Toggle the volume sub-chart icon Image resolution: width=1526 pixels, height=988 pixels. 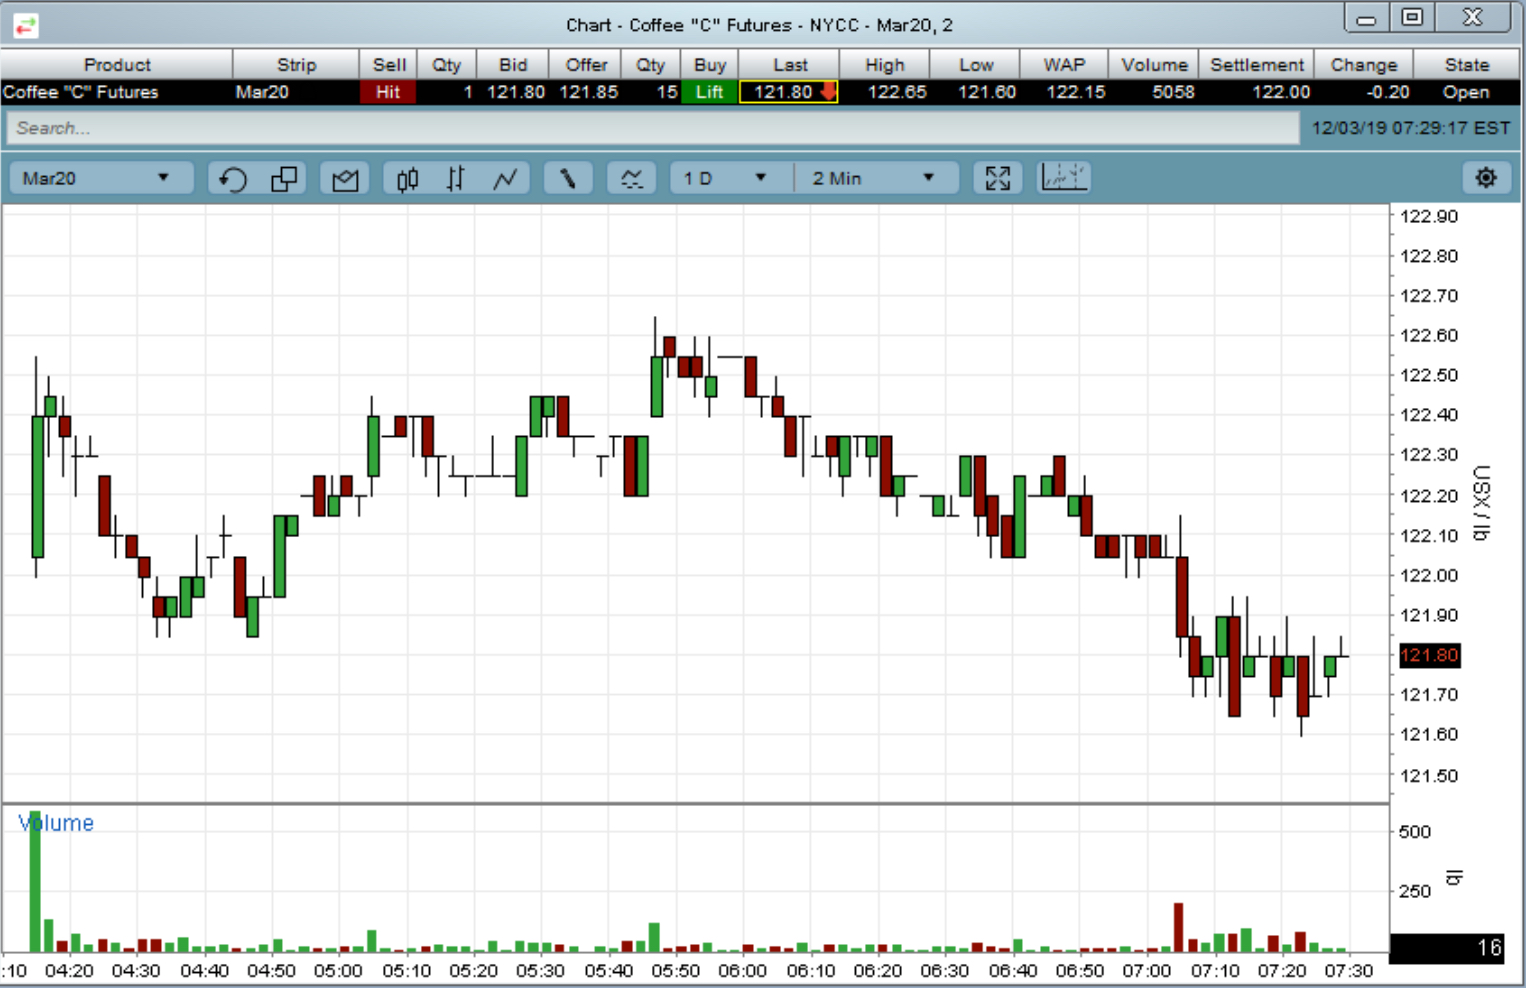(x=1063, y=178)
